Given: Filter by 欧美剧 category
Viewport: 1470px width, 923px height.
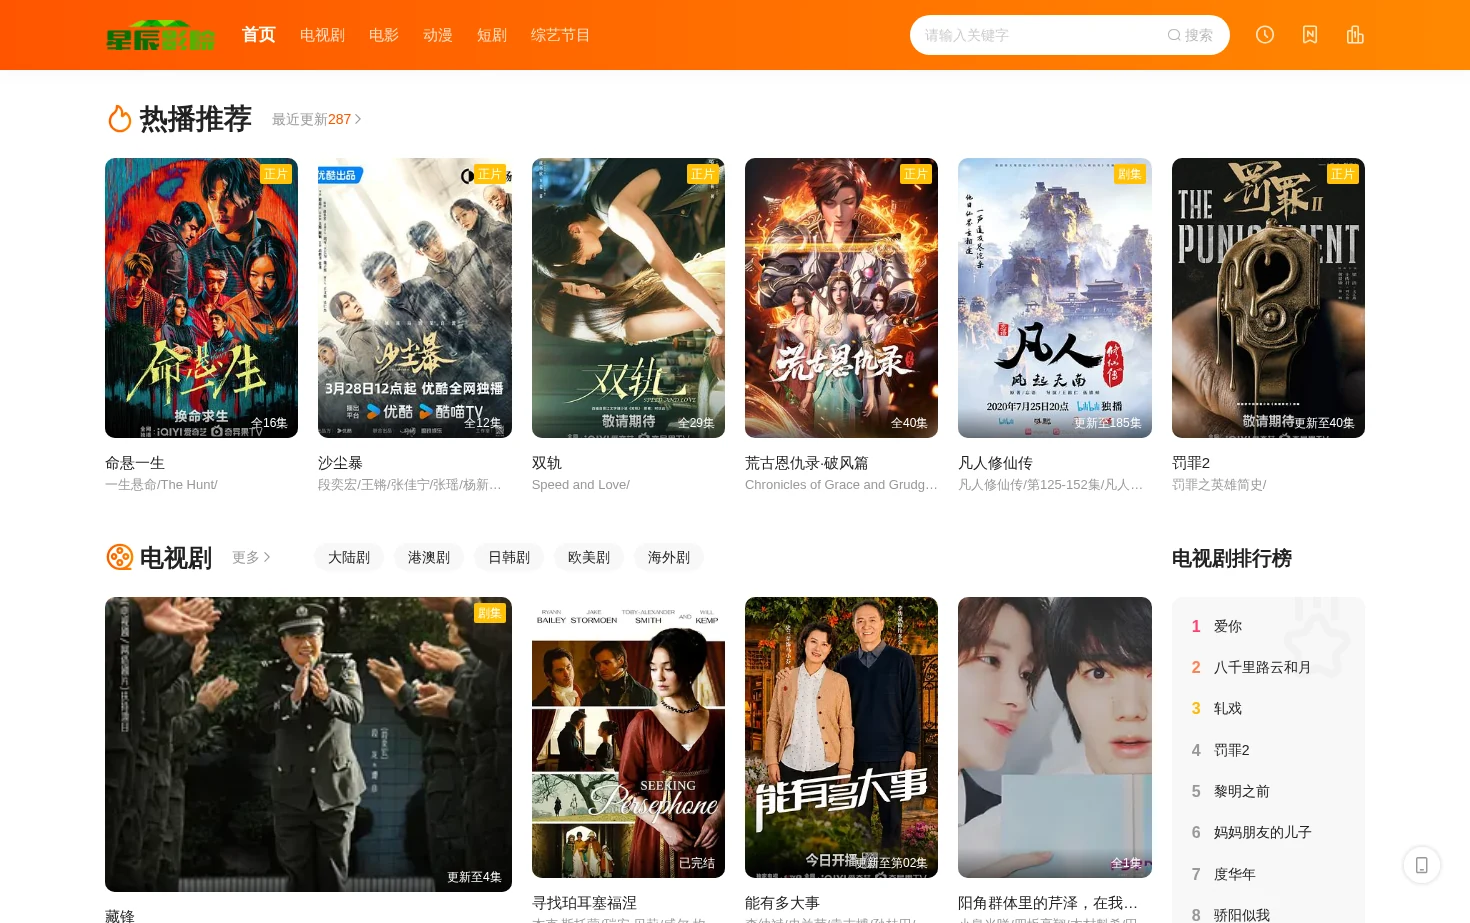Looking at the screenshot, I should tap(589, 557).
